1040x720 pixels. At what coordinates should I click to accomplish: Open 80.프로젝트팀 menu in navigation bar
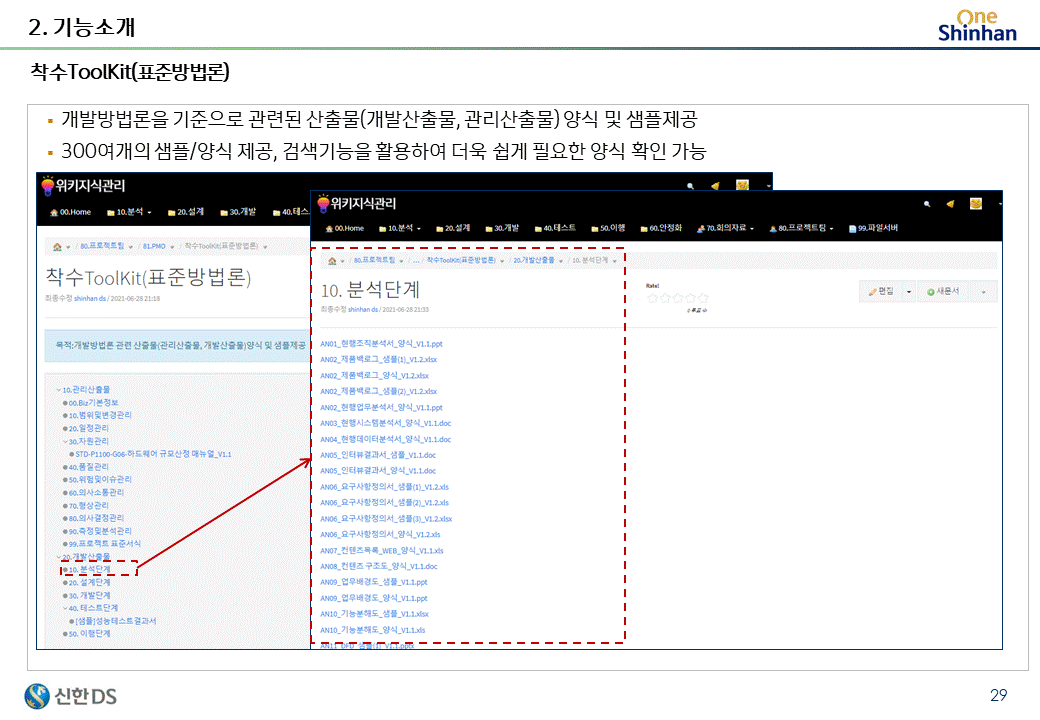point(801,228)
